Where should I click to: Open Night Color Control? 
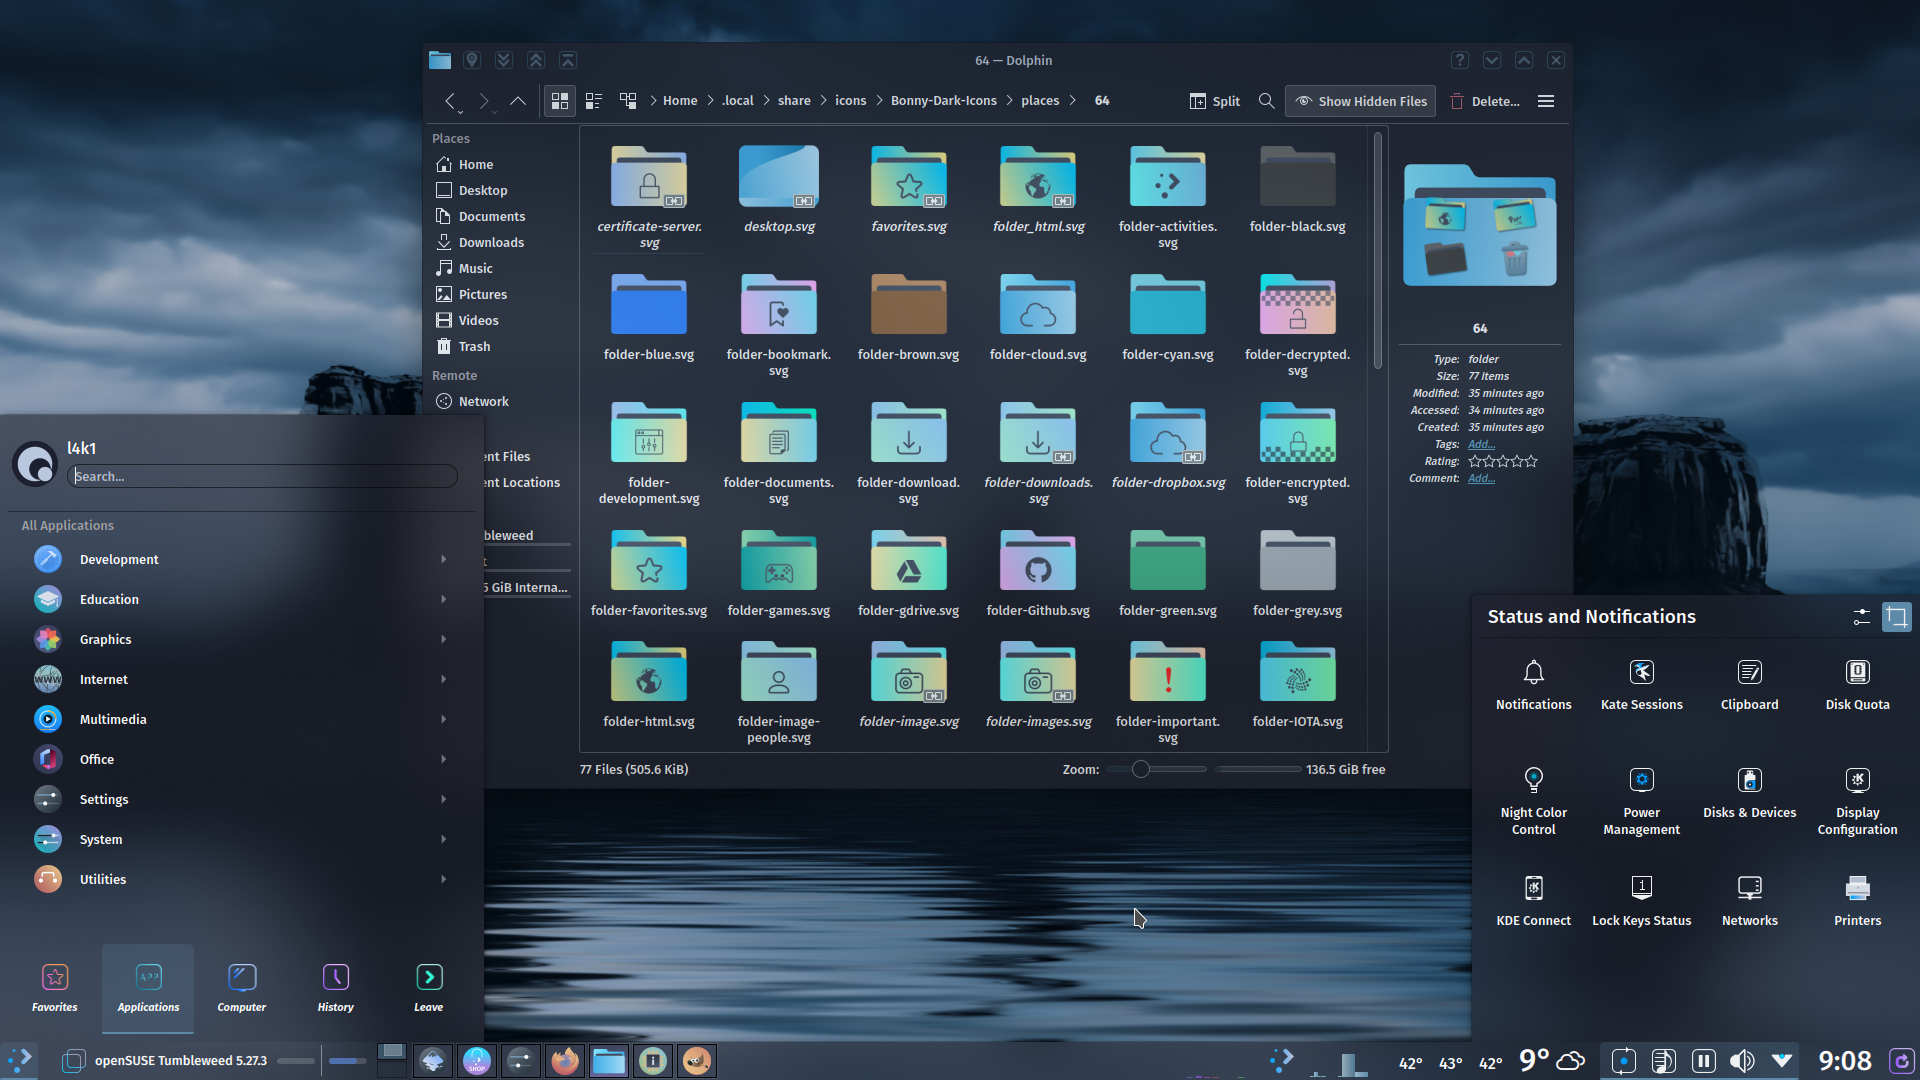[x=1534, y=801]
